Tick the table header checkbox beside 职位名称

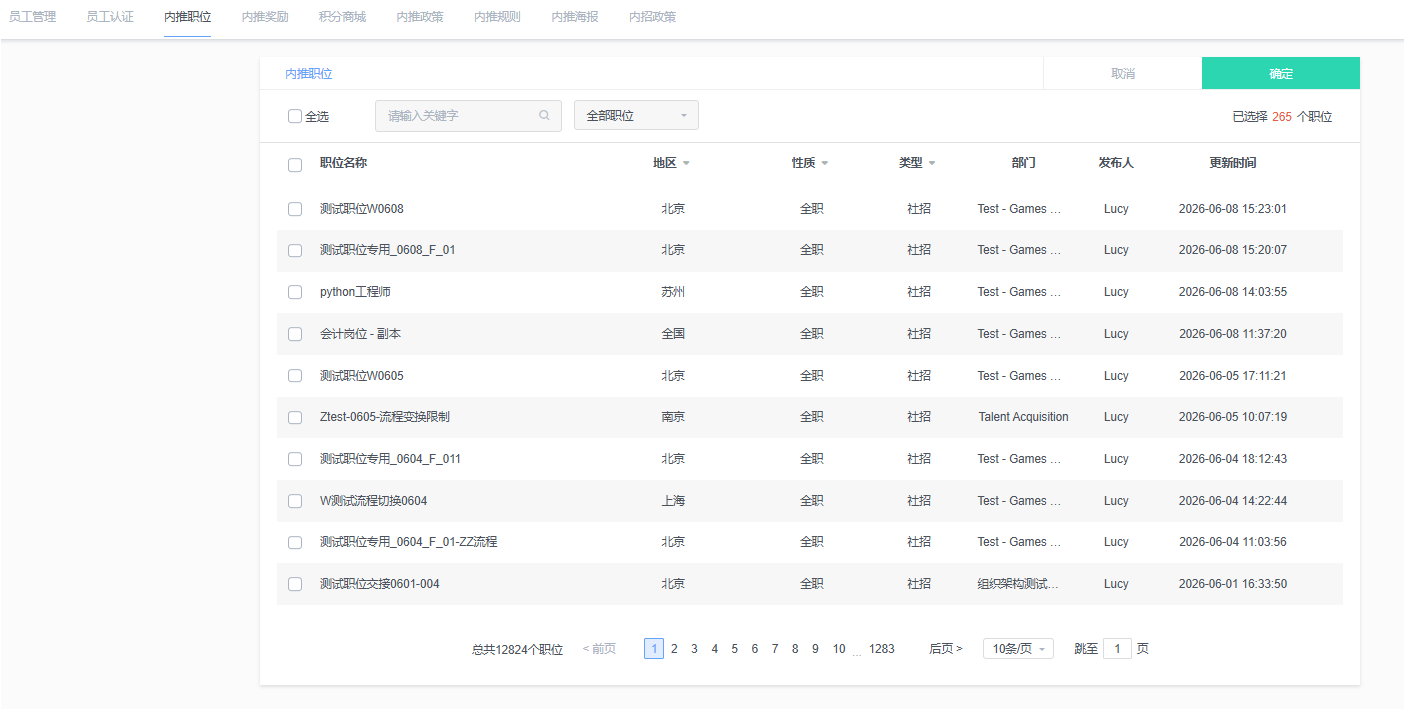(x=295, y=165)
